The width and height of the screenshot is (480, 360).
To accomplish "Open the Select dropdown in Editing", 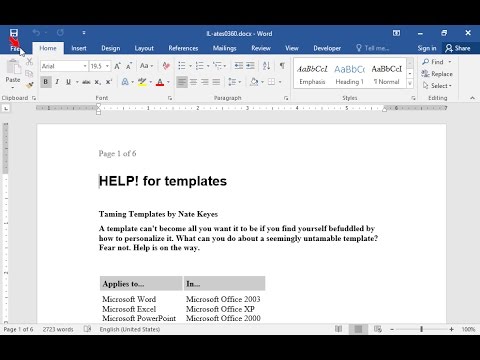I will pyautogui.click(x=437, y=86).
